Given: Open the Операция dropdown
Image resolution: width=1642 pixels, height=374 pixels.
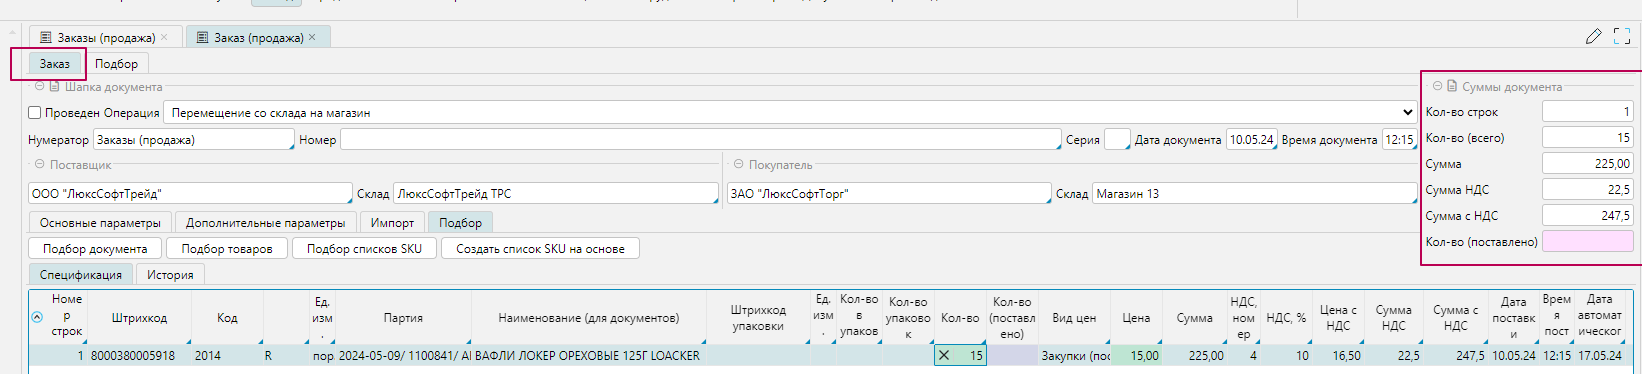Looking at the screenshot, I should [x=790, y=113].
